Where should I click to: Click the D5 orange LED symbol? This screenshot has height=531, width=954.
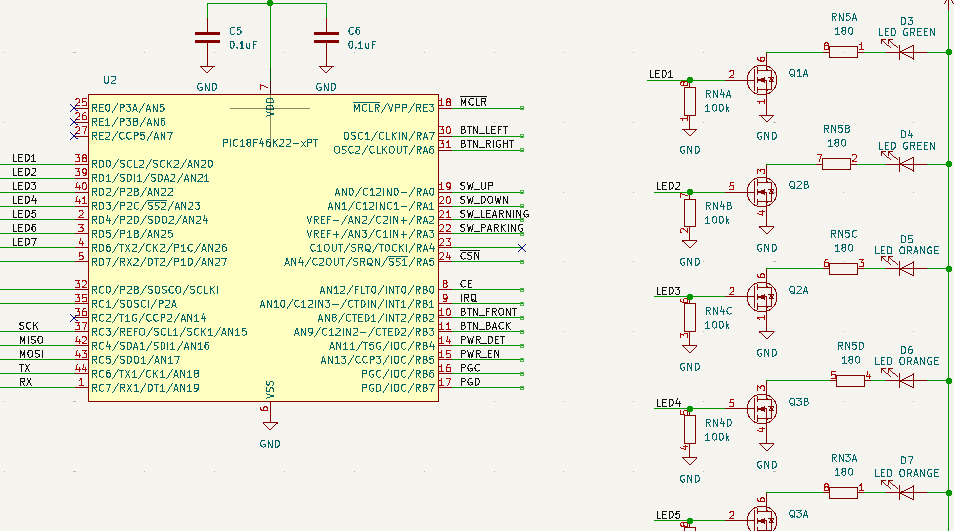pyautogui.click(x=907, y=267)
